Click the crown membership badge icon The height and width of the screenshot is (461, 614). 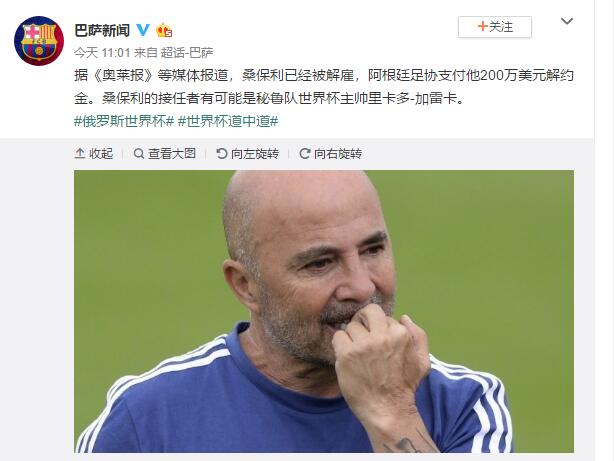pyautogui.click(x=164, y=30)
